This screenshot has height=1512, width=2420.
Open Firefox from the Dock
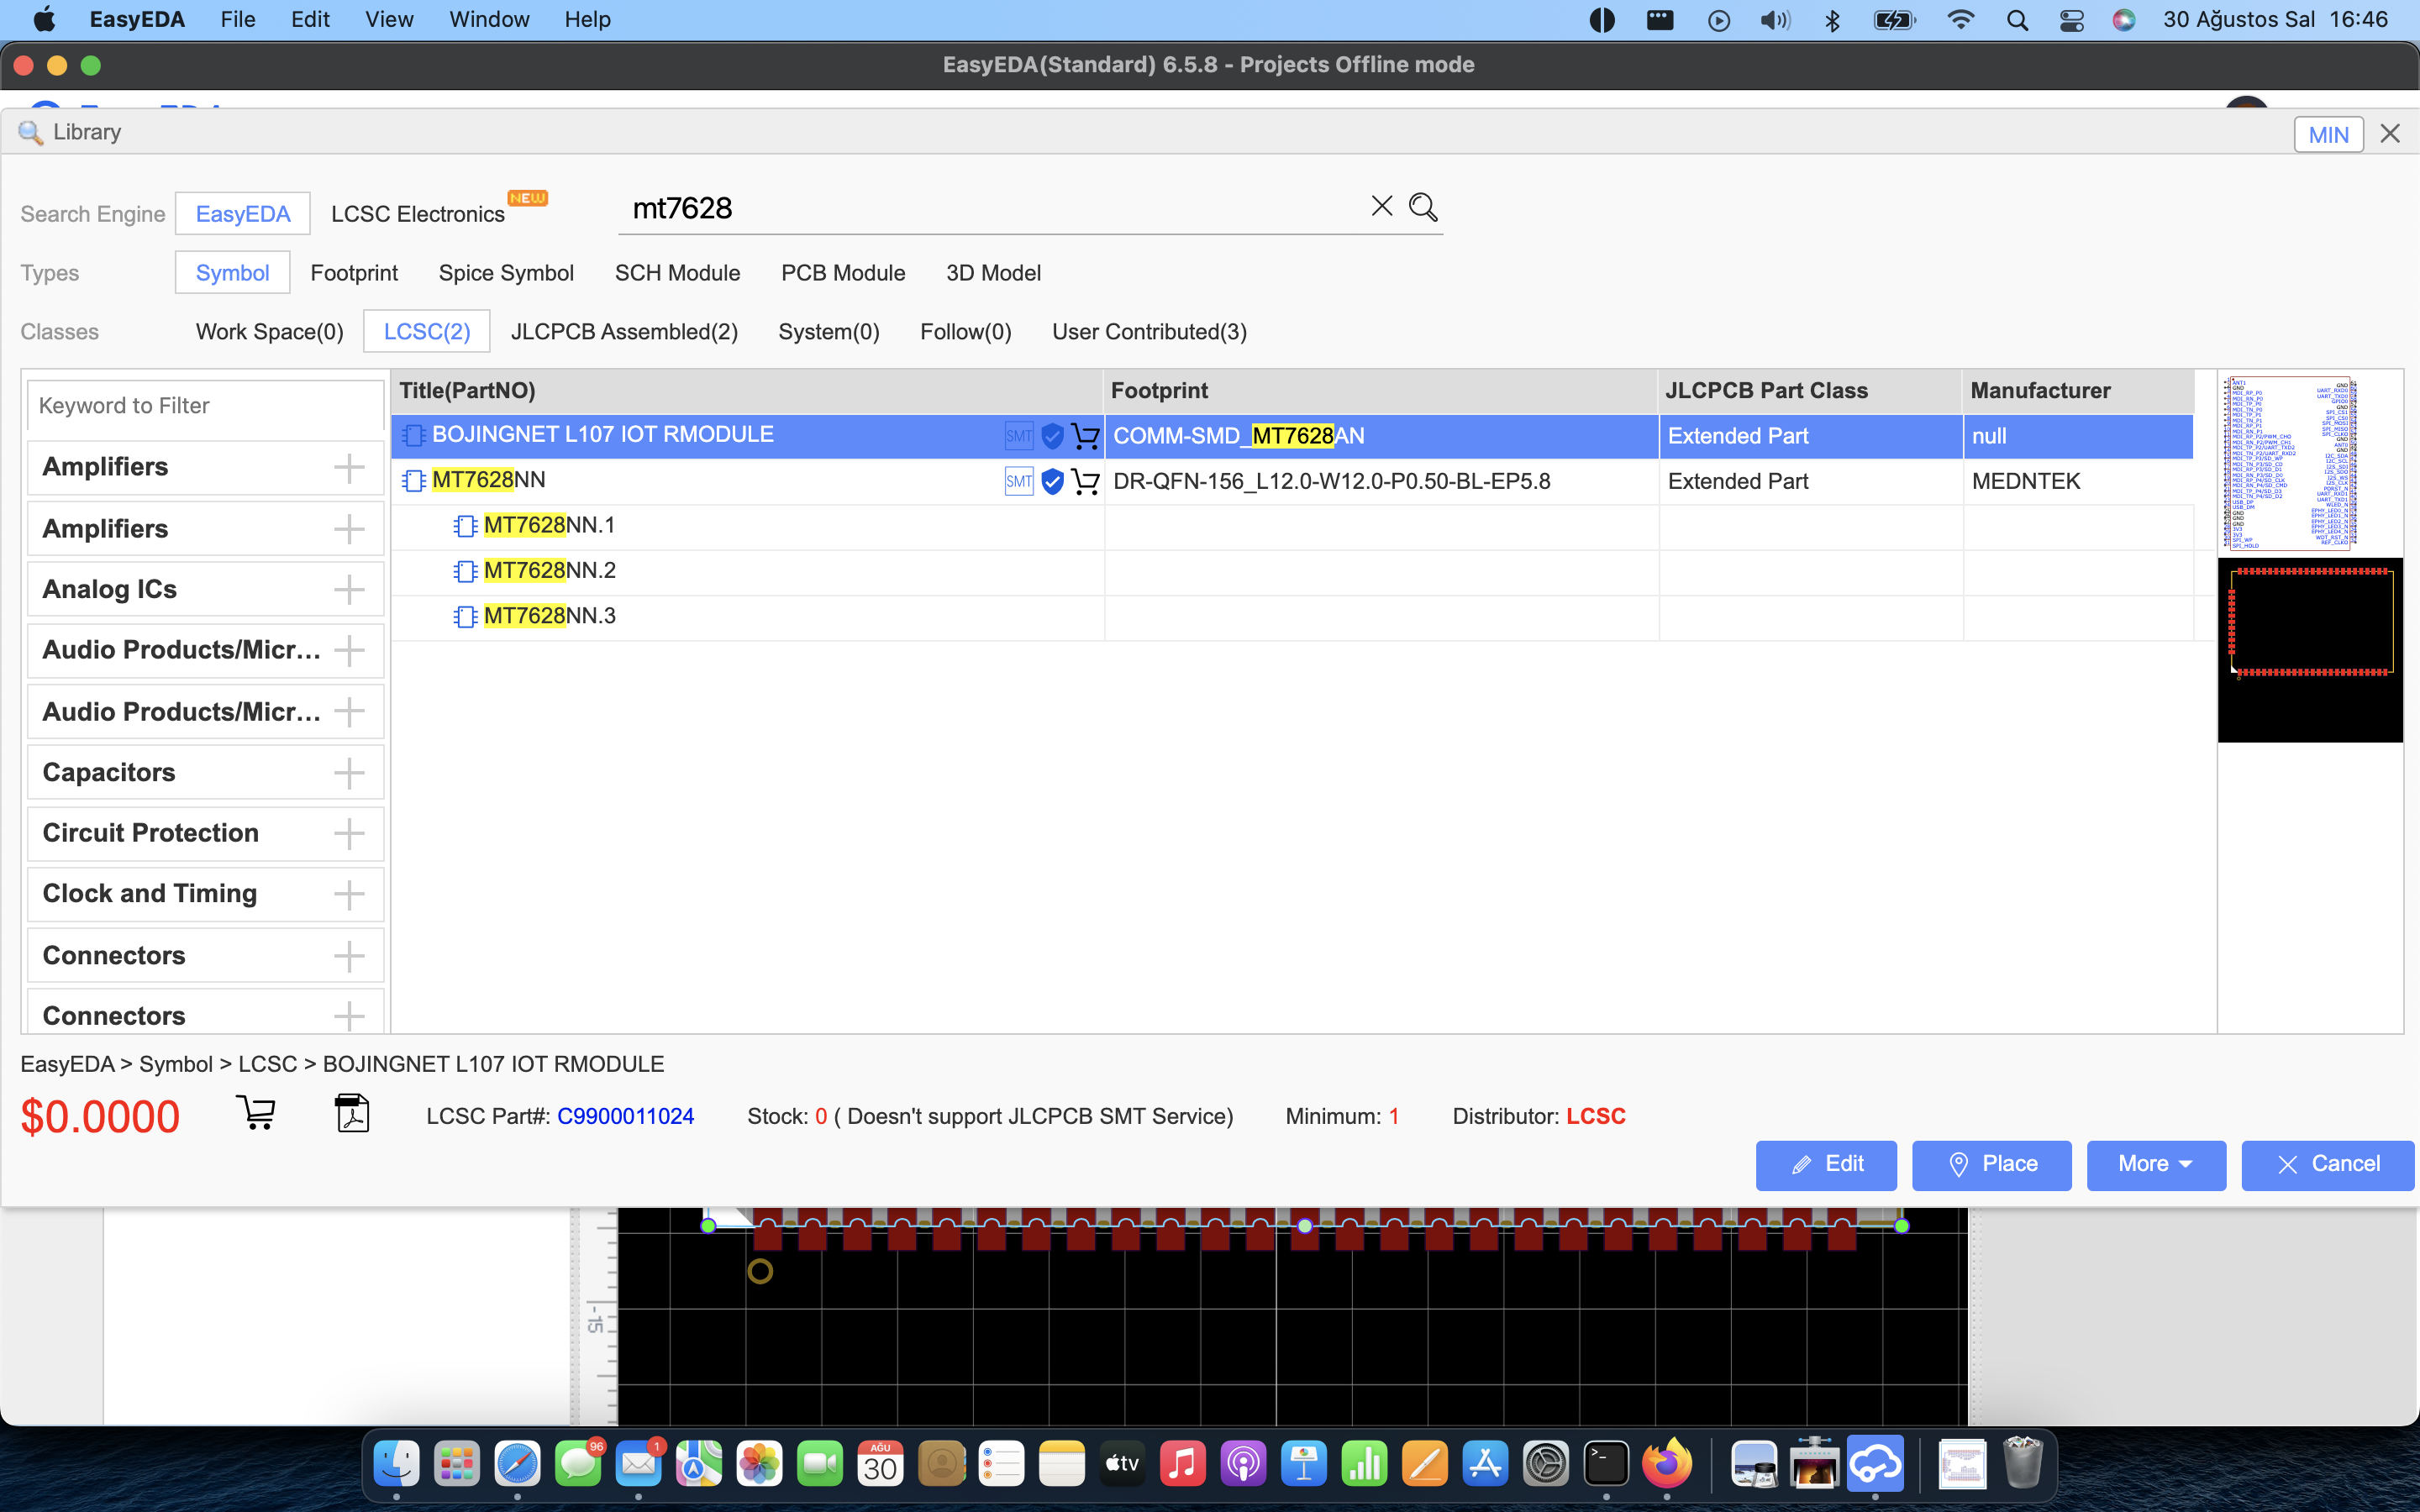[x=1666, y=1465]
